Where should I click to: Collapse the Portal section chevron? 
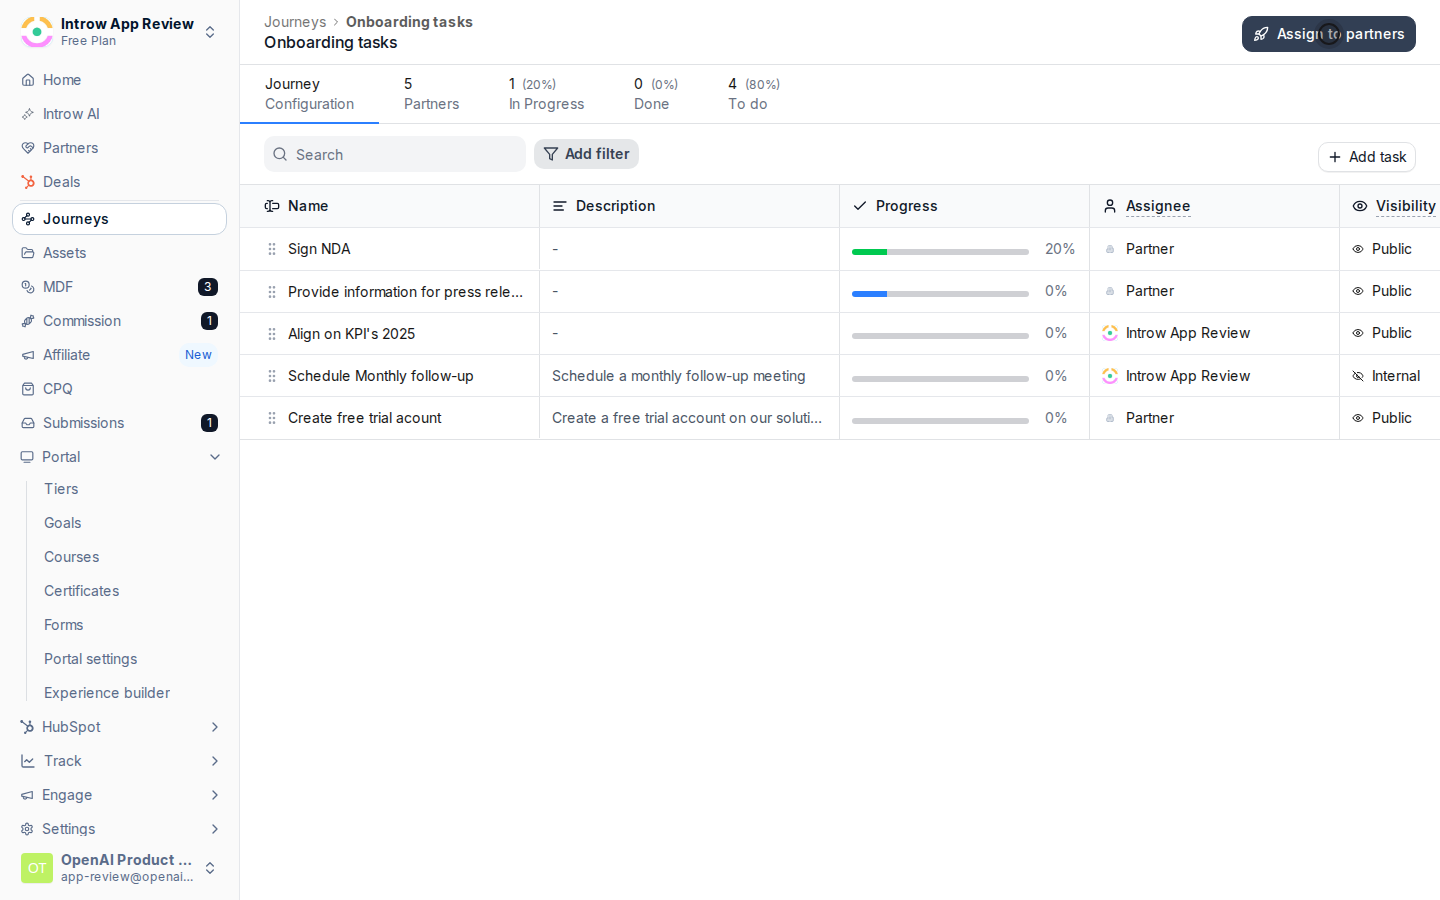point(215,457)
